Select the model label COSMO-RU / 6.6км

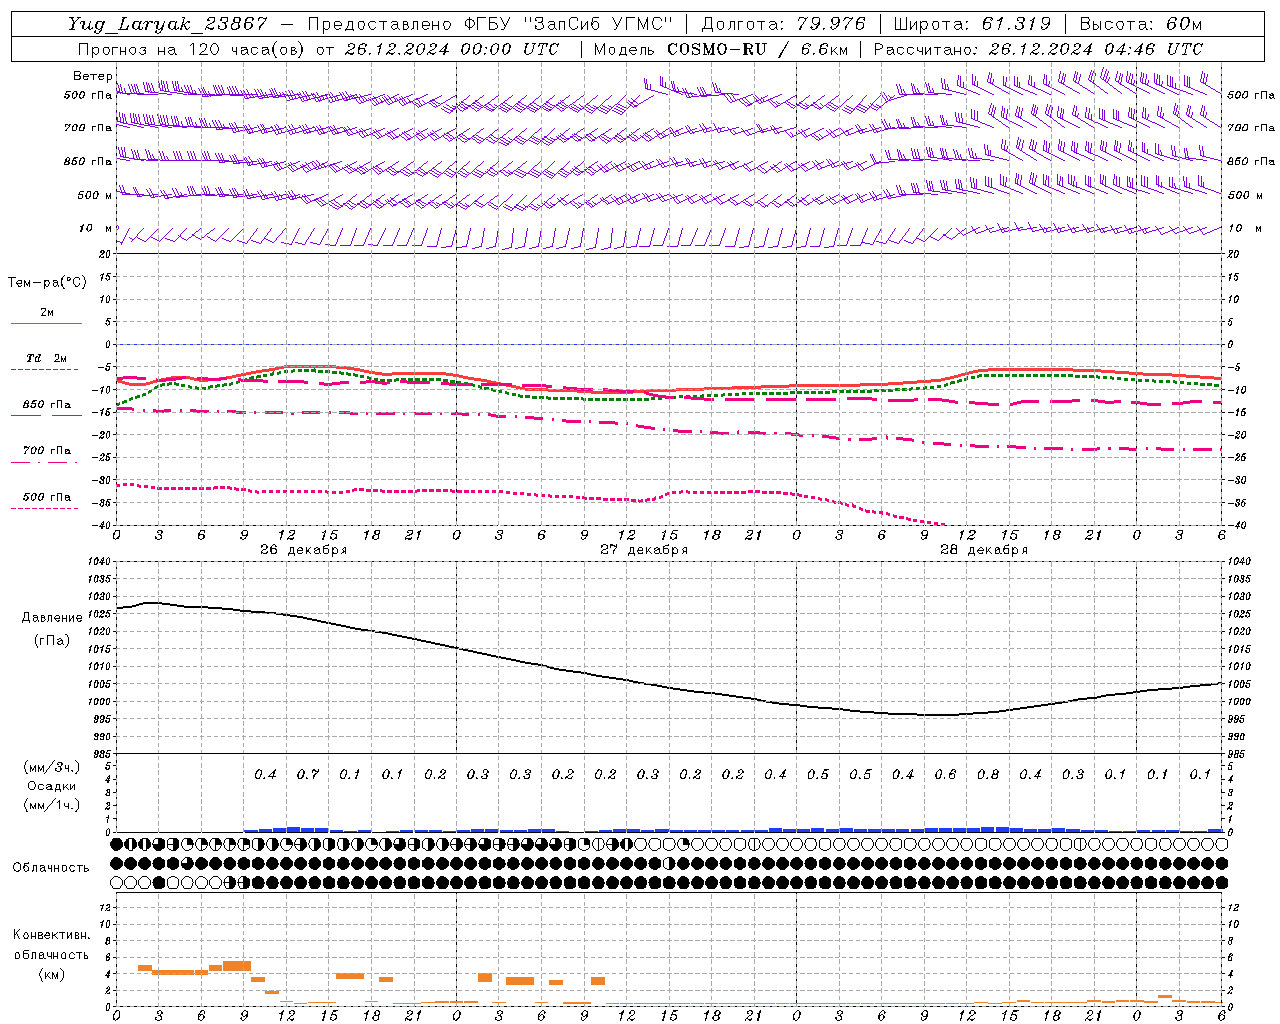click(757, 49)
